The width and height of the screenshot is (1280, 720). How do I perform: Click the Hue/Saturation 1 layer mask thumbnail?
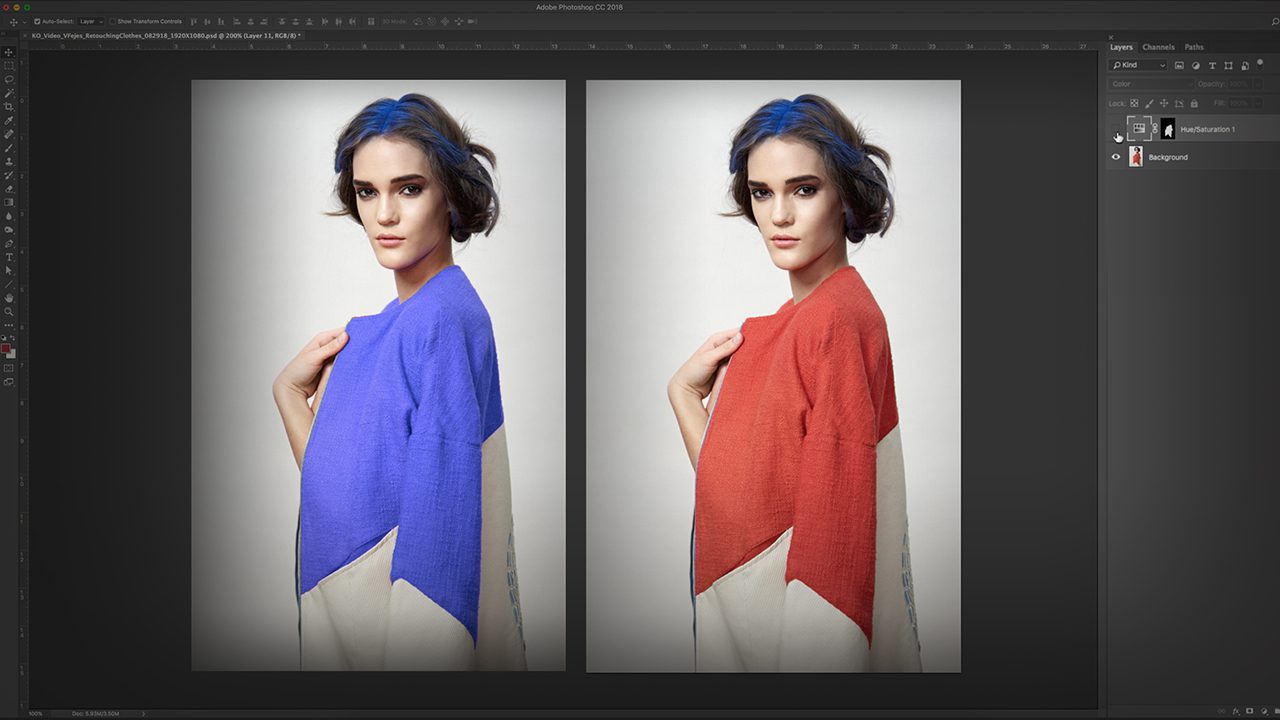(x=1168, y=128)
